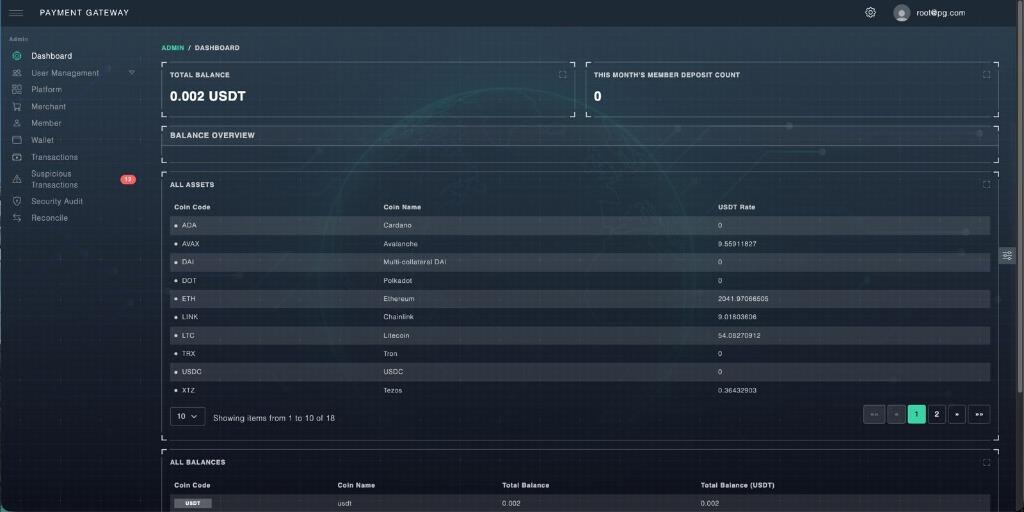Open rows-per-page dropdown showing 10
This screenshot has width=1024, height=512.
(187, 417)
